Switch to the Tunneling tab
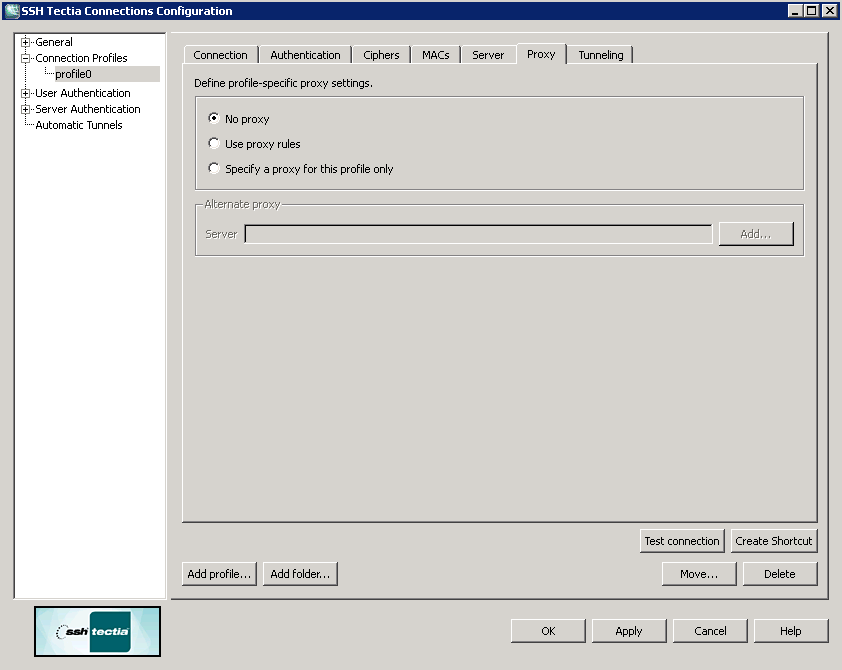The height and width of the screenshot is (670, 842). [x=600, y=55]
